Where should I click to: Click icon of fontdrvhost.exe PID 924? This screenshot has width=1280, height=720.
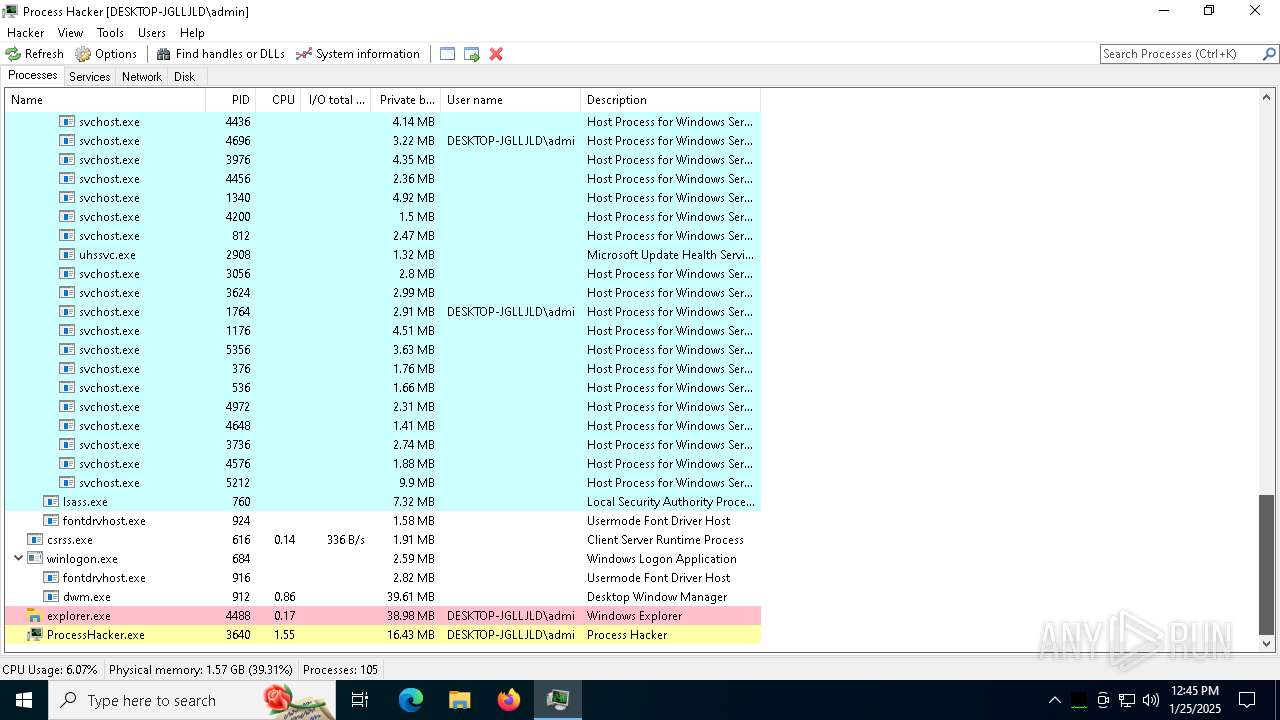[51, 521]
